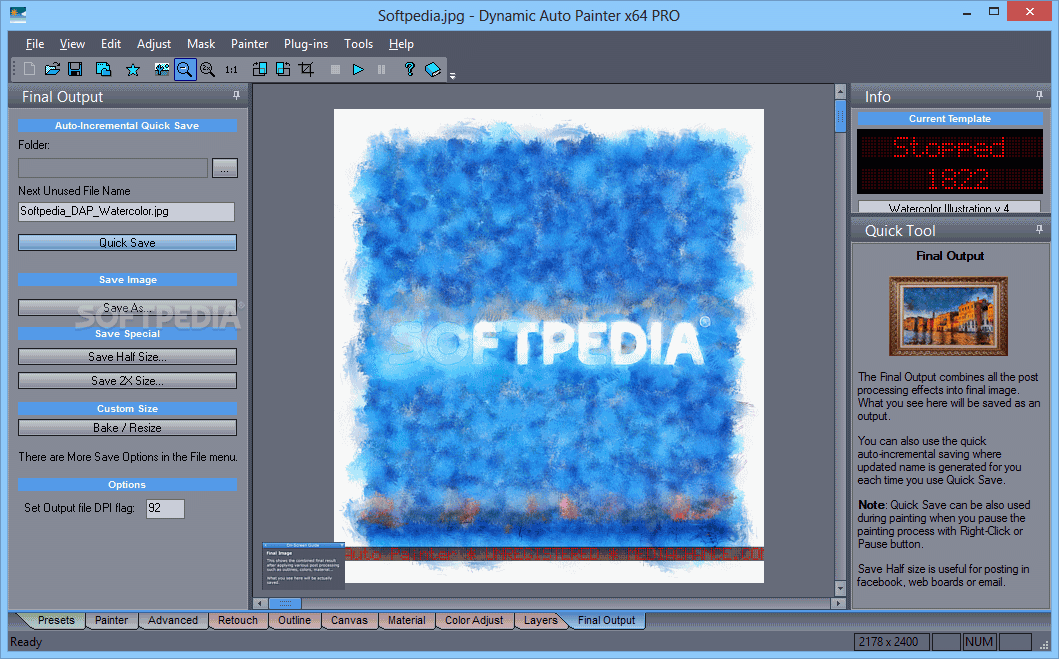
Task: Save using the floppy disk icon
Action: pos(75,69)
